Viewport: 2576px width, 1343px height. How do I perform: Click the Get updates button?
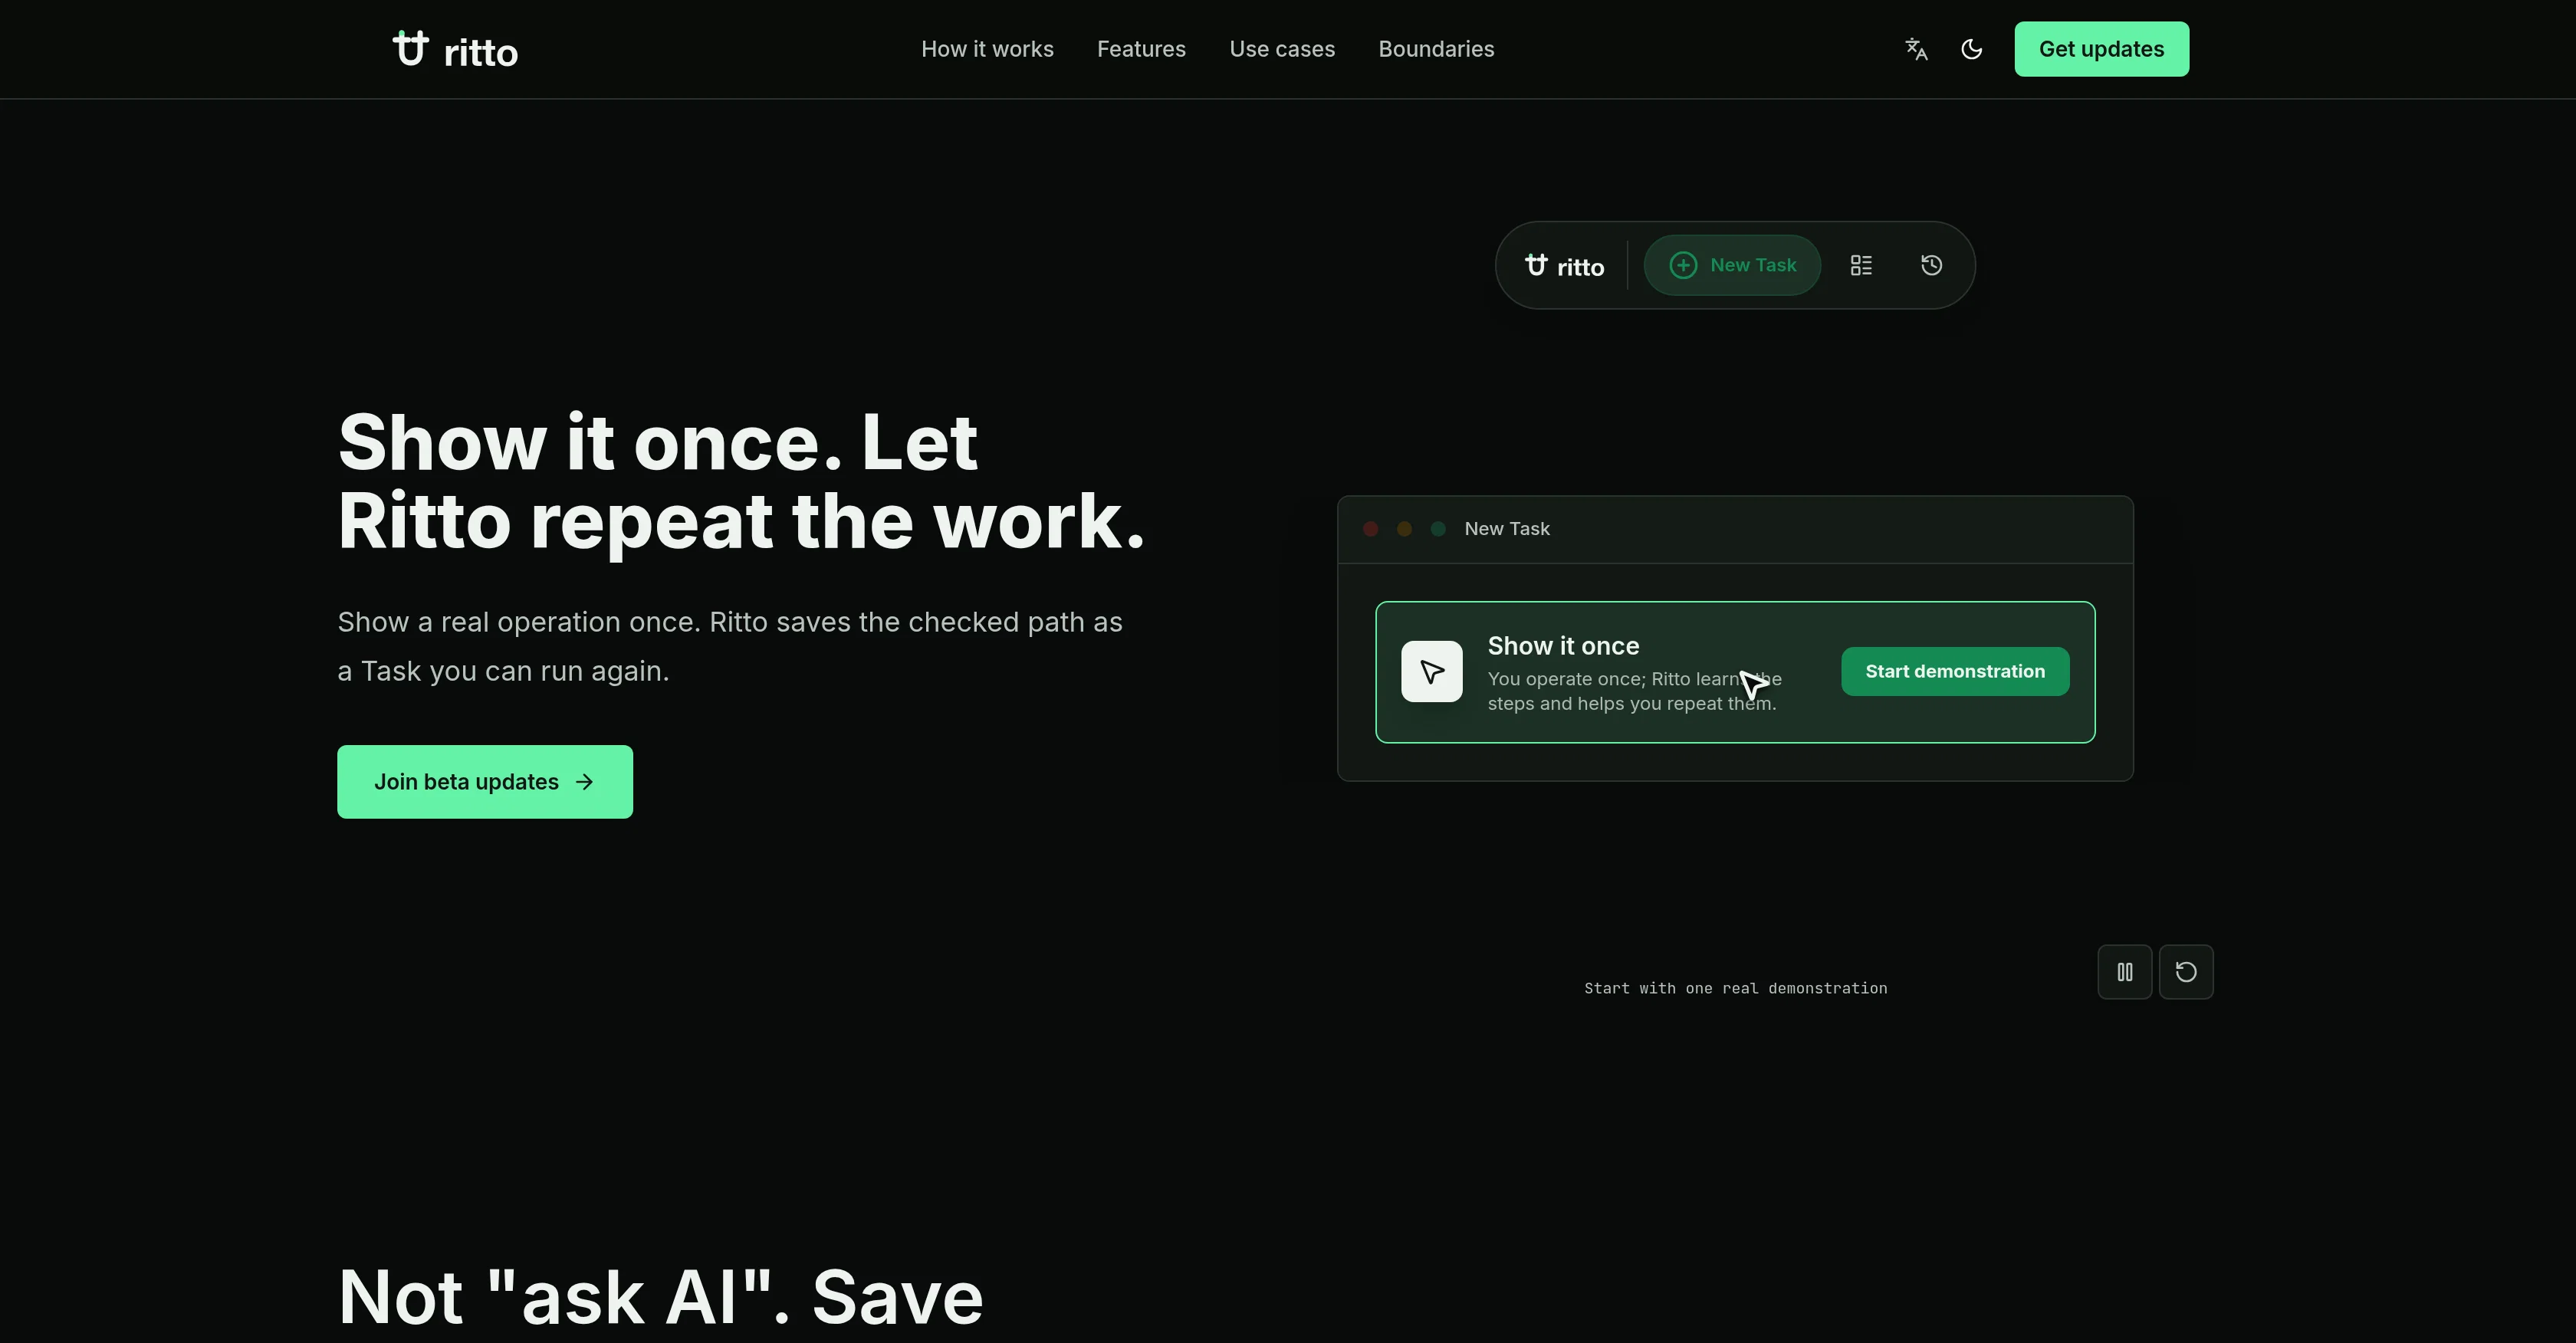[2101, 49]
